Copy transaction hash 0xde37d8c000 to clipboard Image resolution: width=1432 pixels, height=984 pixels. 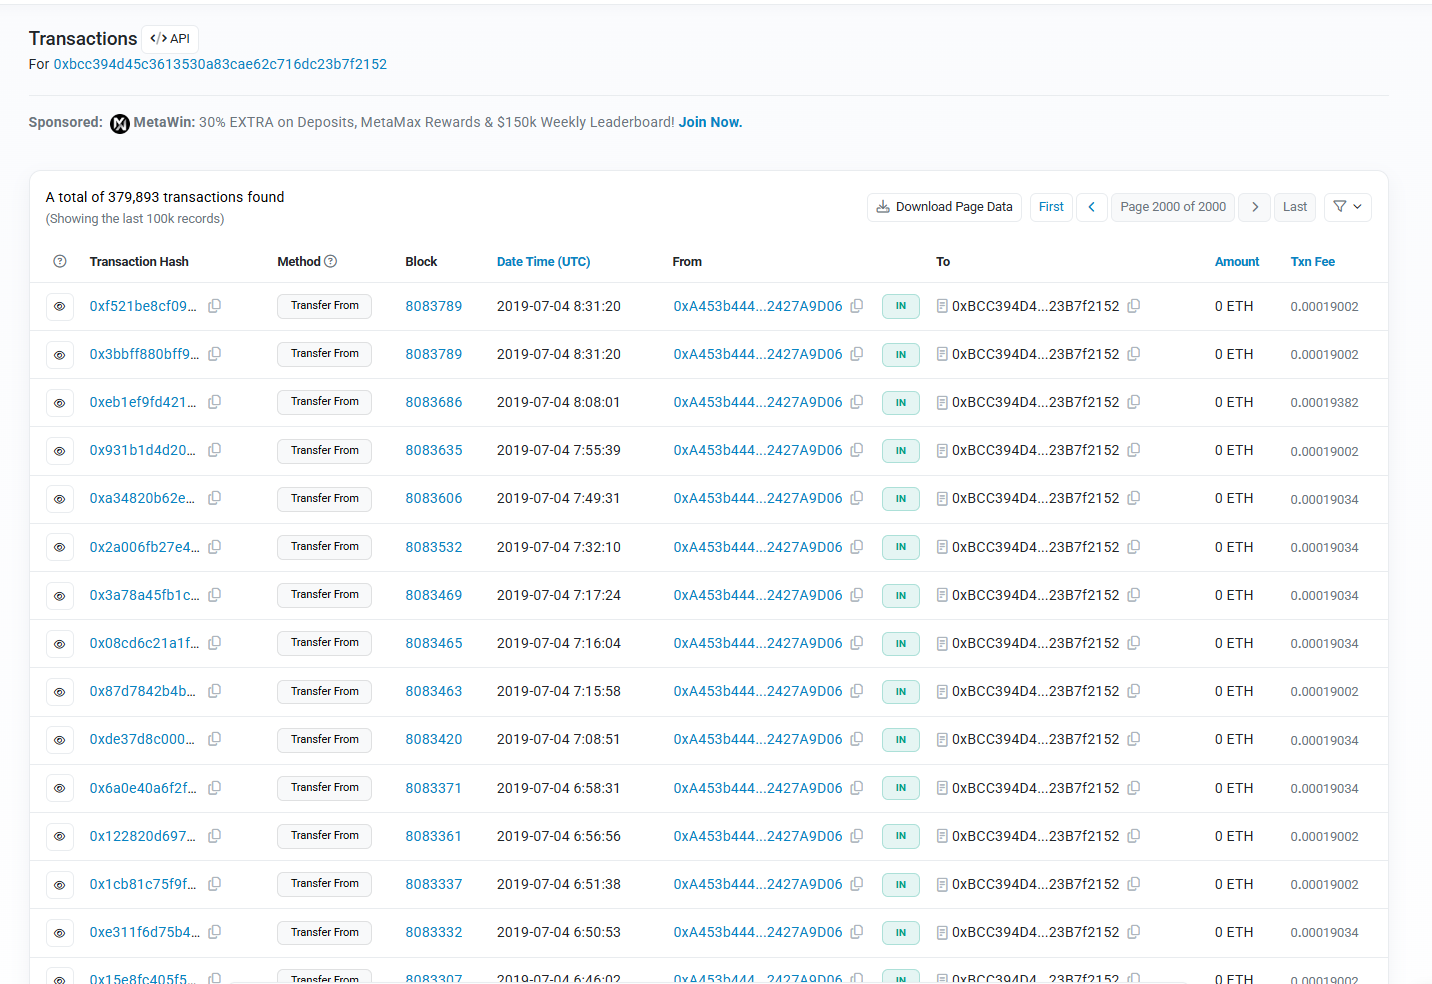[214, 739]
